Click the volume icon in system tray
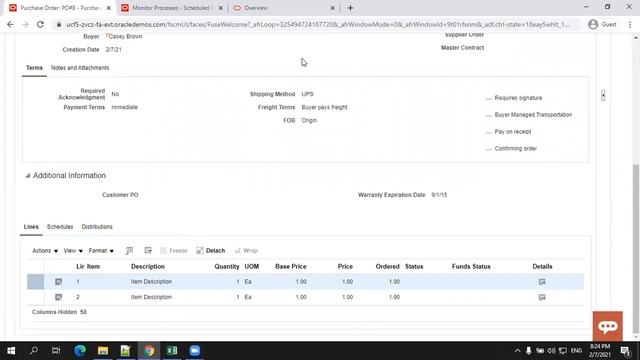Viewport: 640px width, 360px height. (x=551, y=351)
